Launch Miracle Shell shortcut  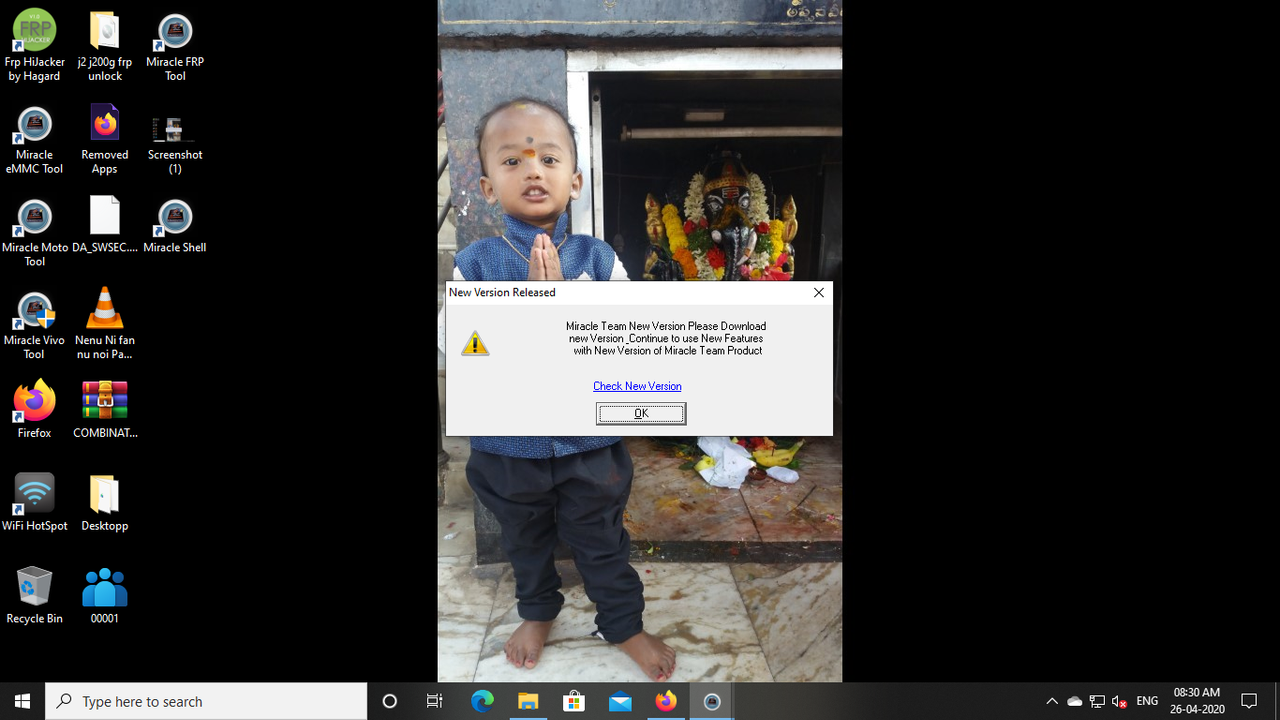click(x=175, y=225)
